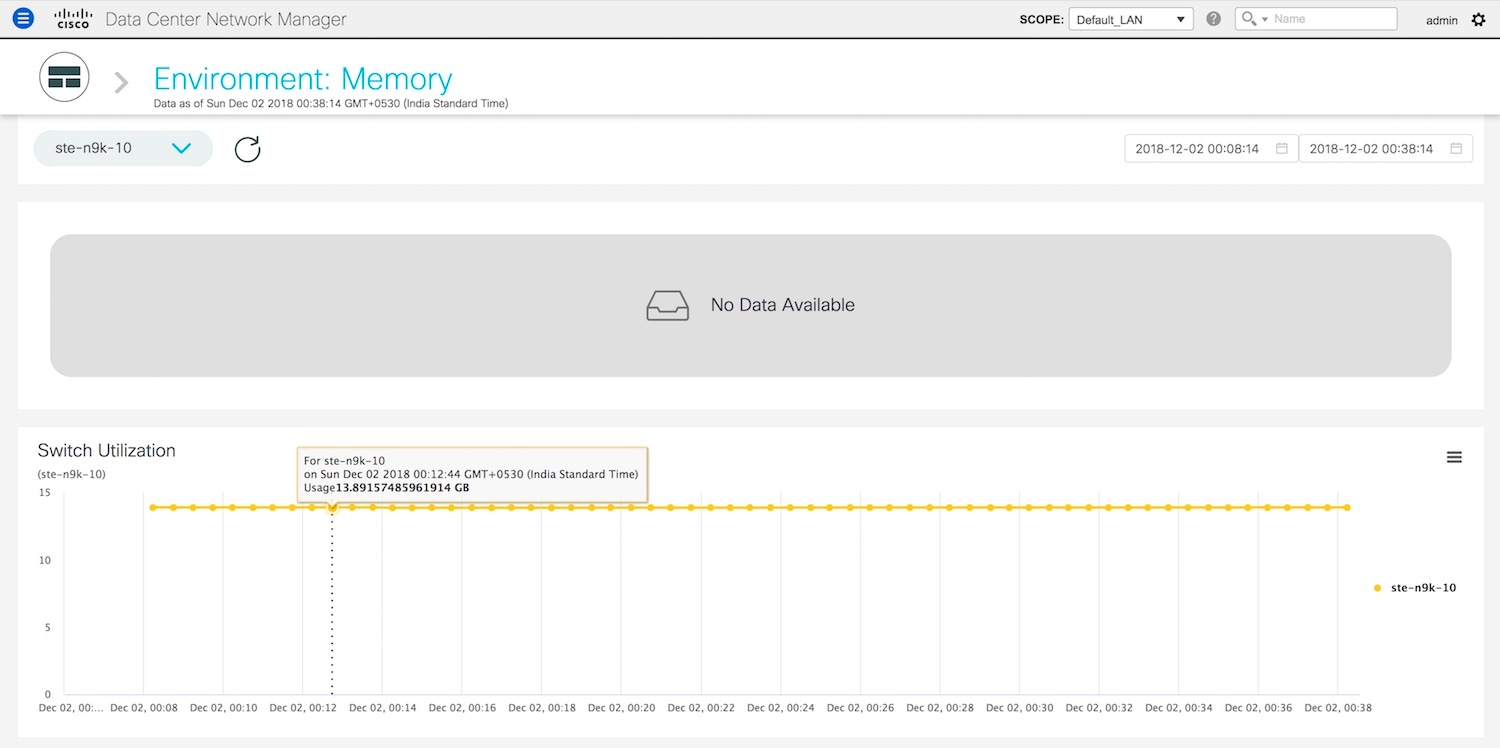Image resolution: width=1500 pixels, height=748 pixels.
Task: Click the end date field 2018-12-02 00:38:14
Action: click(x=1371, y=149)
